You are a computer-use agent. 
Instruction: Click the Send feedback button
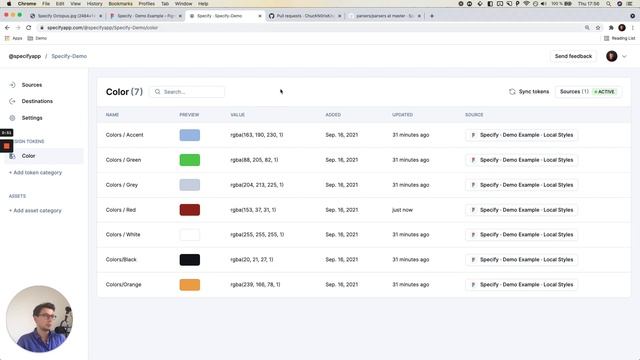click(x=573, y=56)
